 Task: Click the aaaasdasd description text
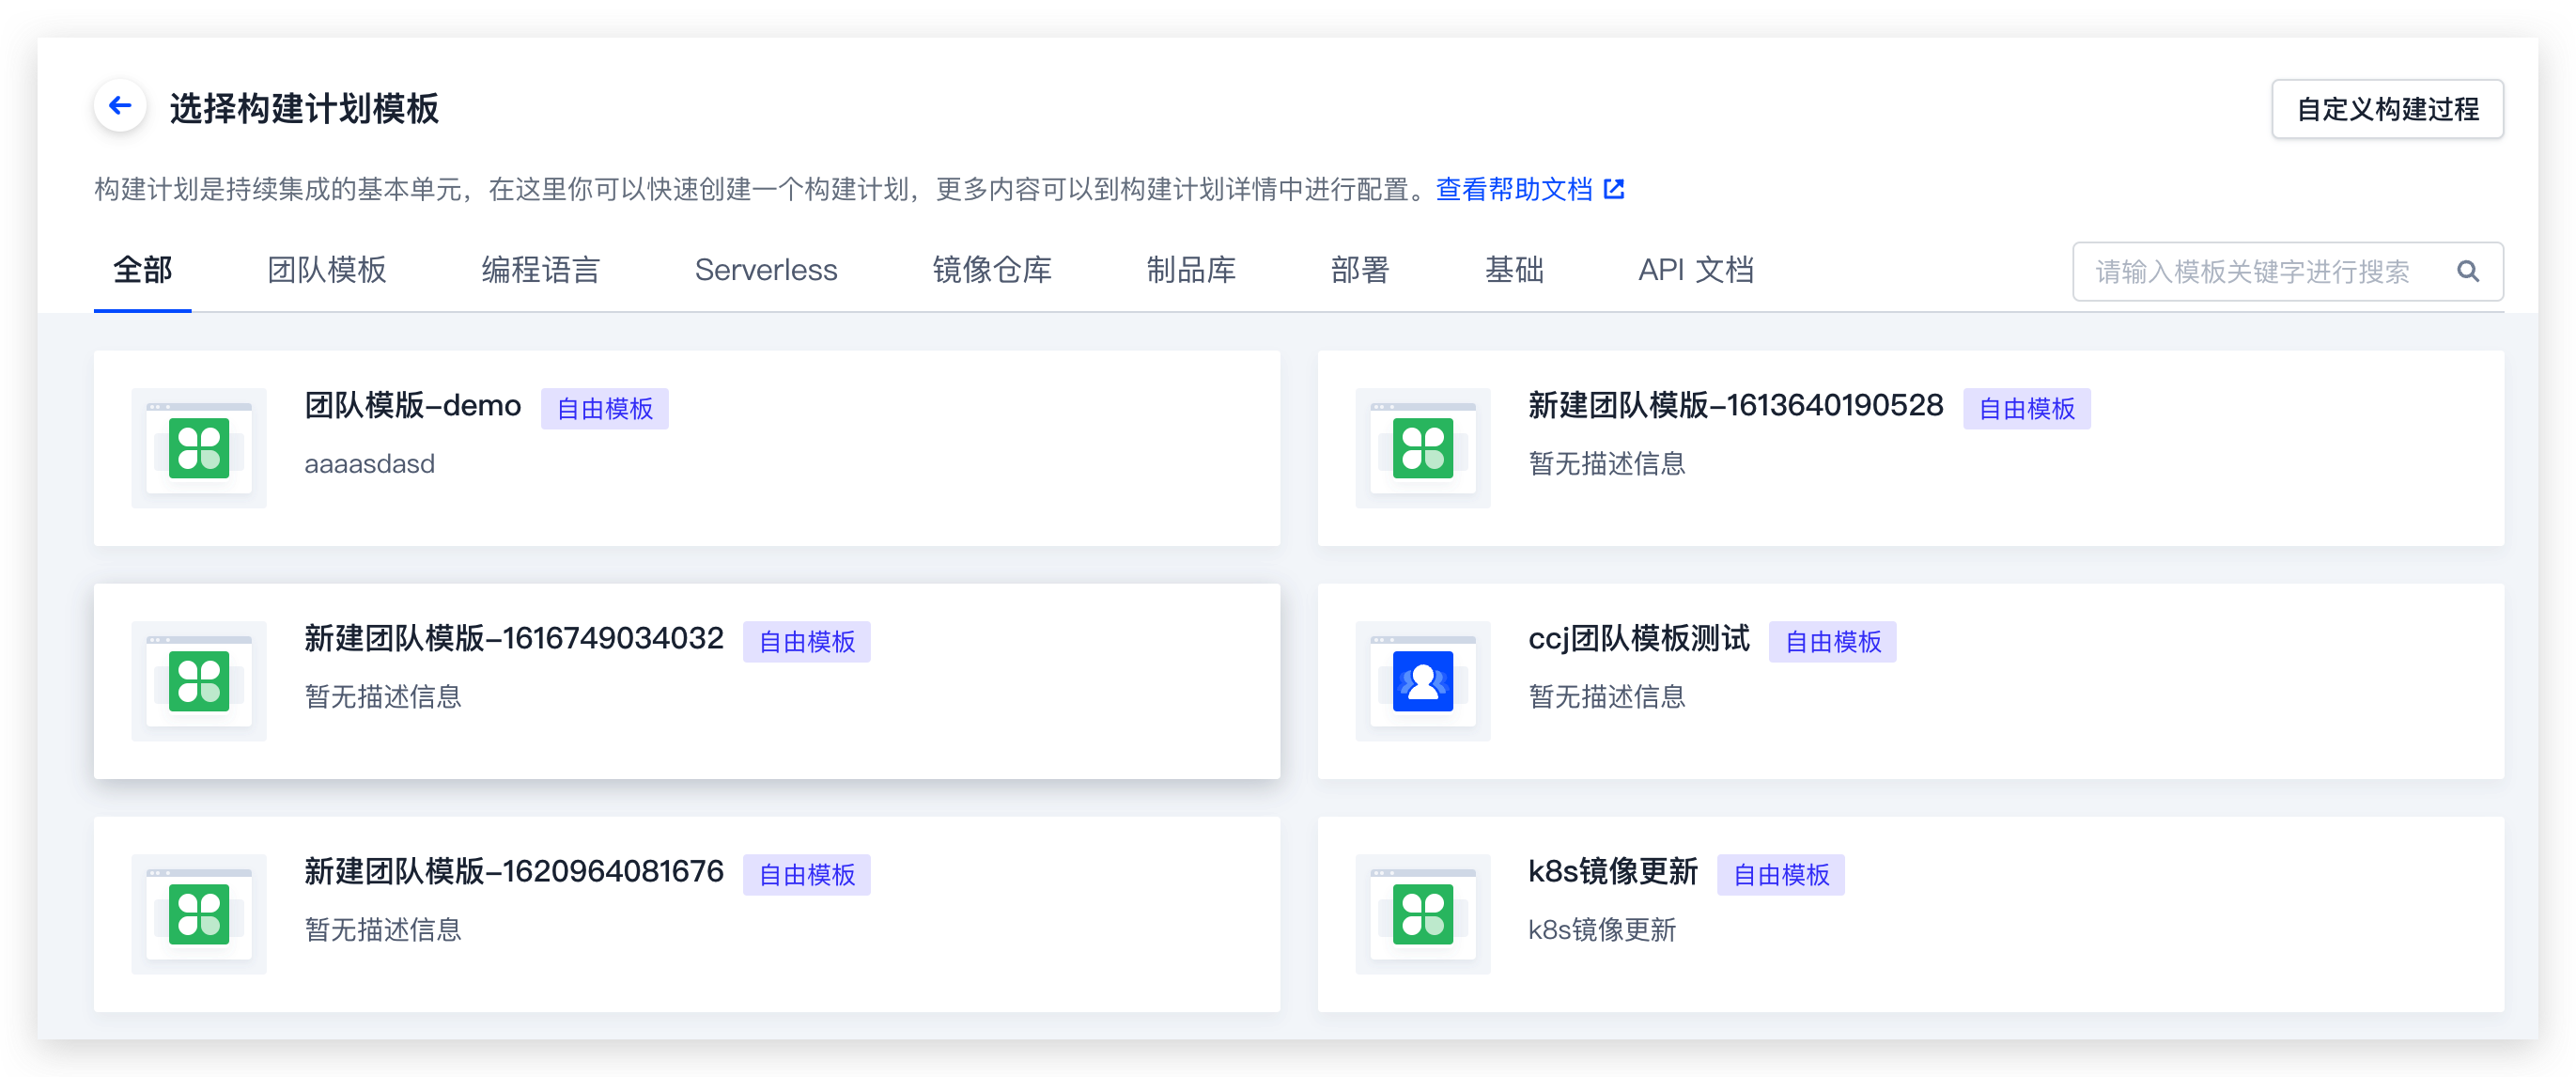[x=370, y=464]
